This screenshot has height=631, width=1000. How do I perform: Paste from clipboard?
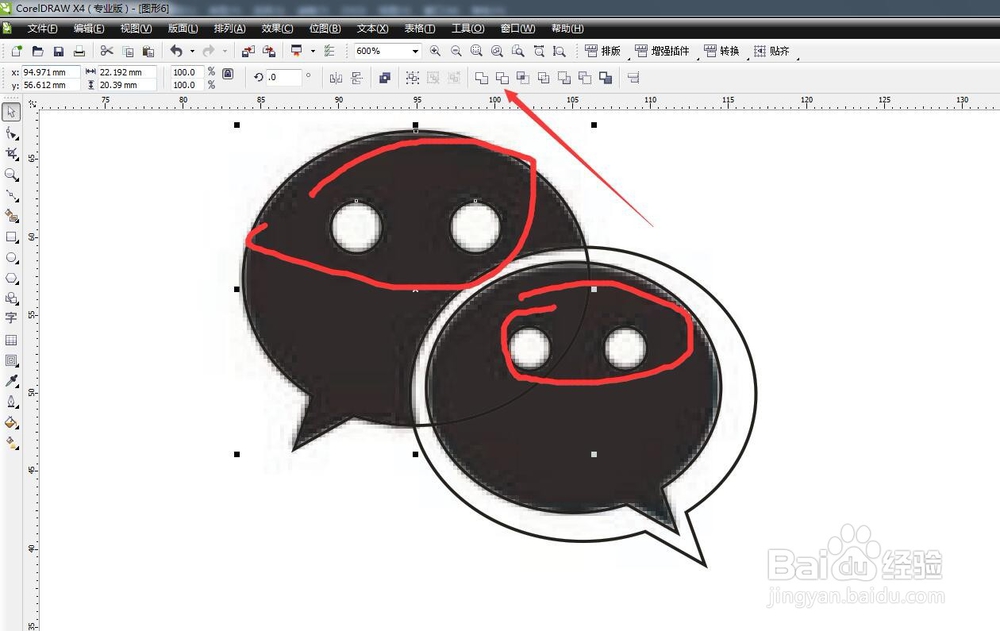pos(148,51)
